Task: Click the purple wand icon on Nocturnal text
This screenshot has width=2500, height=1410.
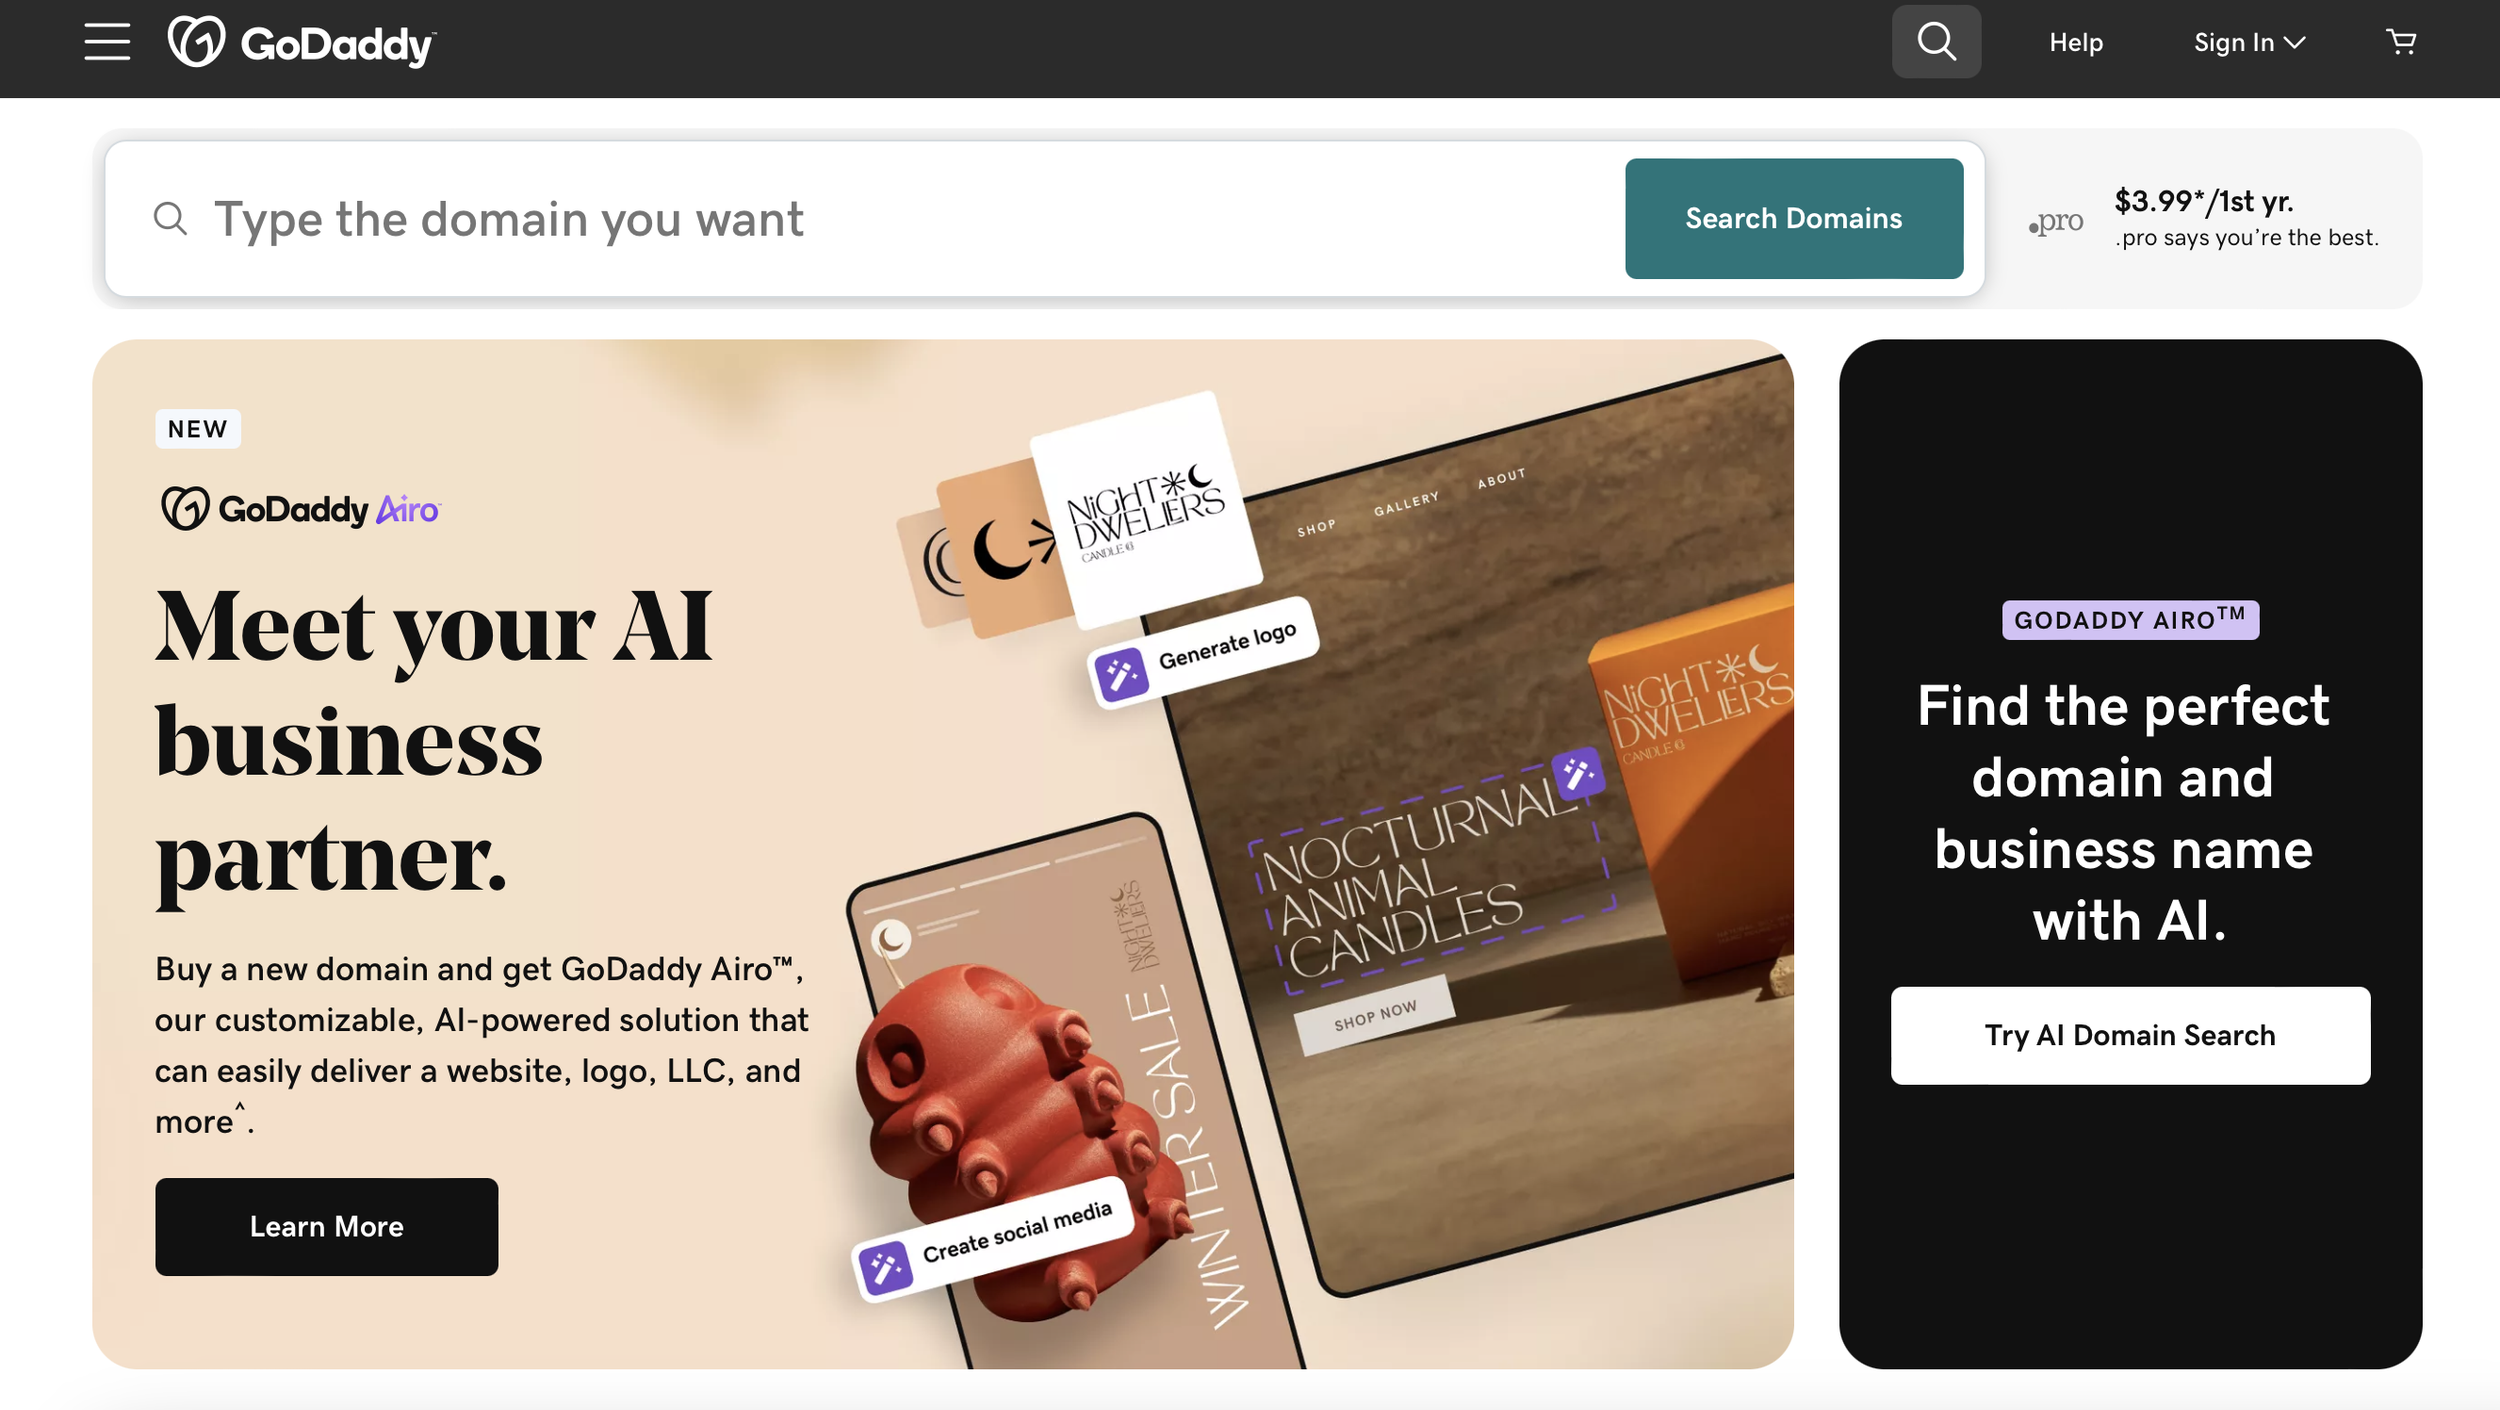Action: point(1578,773)
